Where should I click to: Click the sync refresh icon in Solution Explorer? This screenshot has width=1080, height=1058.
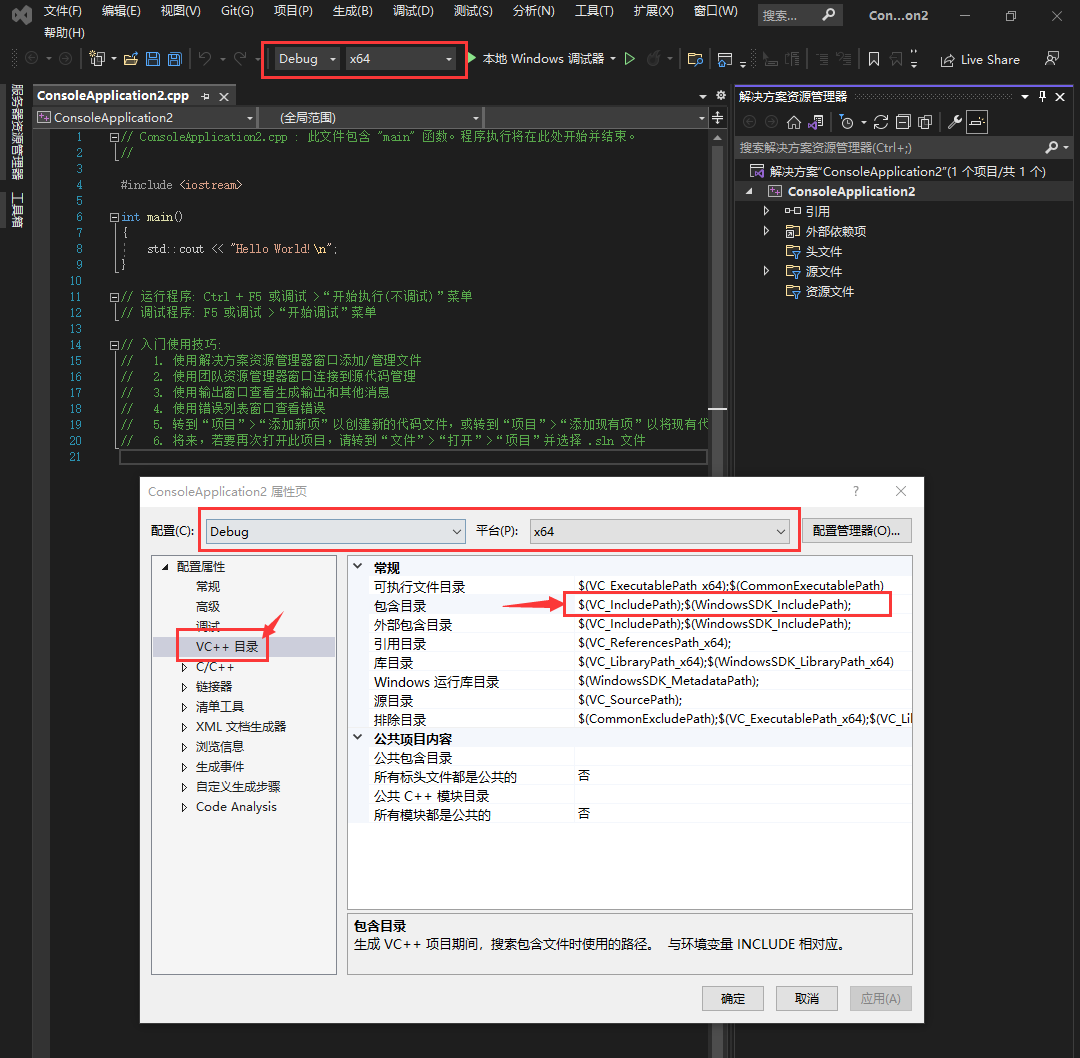point(881,122)
